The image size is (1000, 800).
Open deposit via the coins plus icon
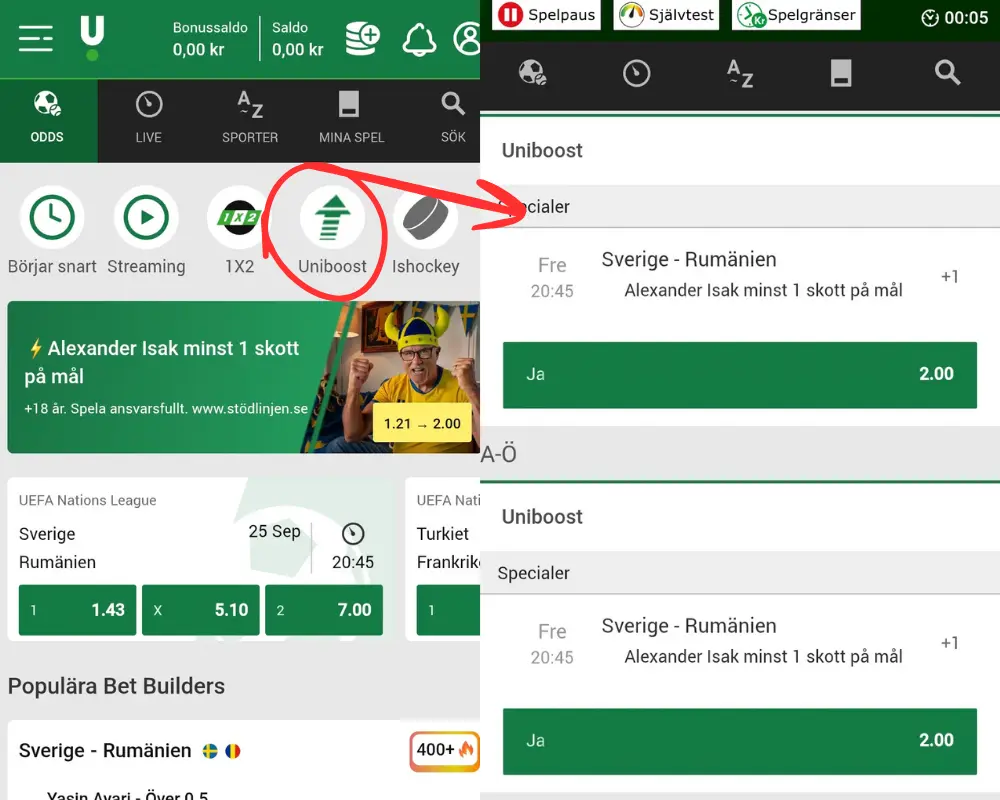tap(362, 38)
